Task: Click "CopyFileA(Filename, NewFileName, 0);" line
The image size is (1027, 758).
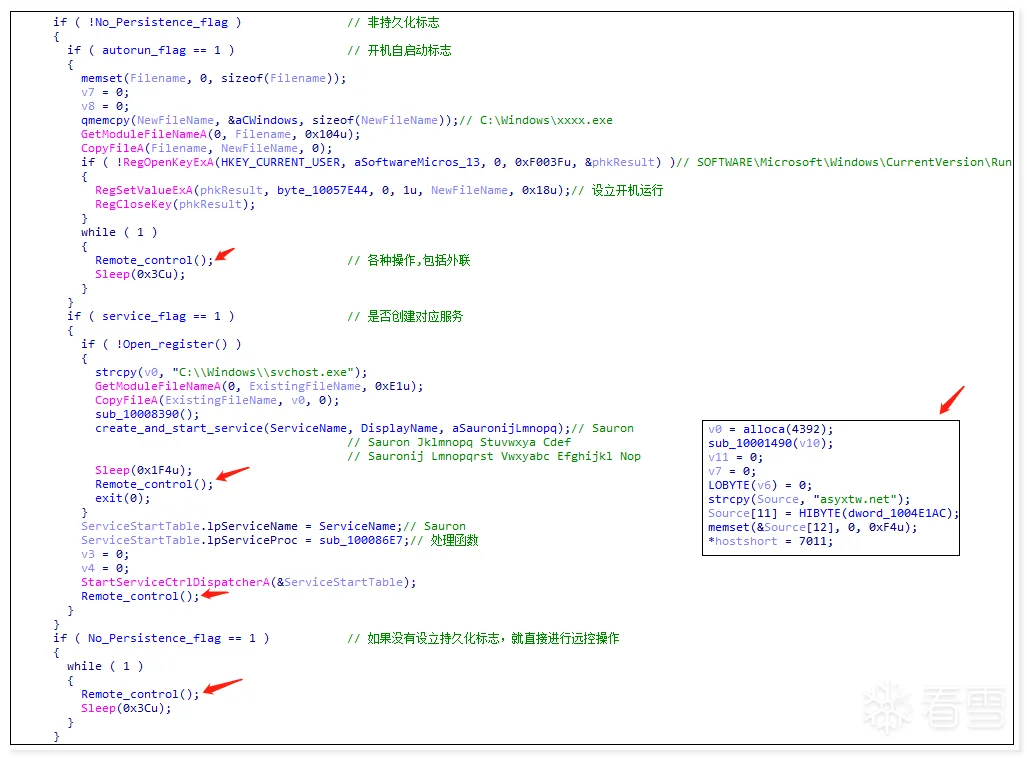Action: (x=206, y=149)
